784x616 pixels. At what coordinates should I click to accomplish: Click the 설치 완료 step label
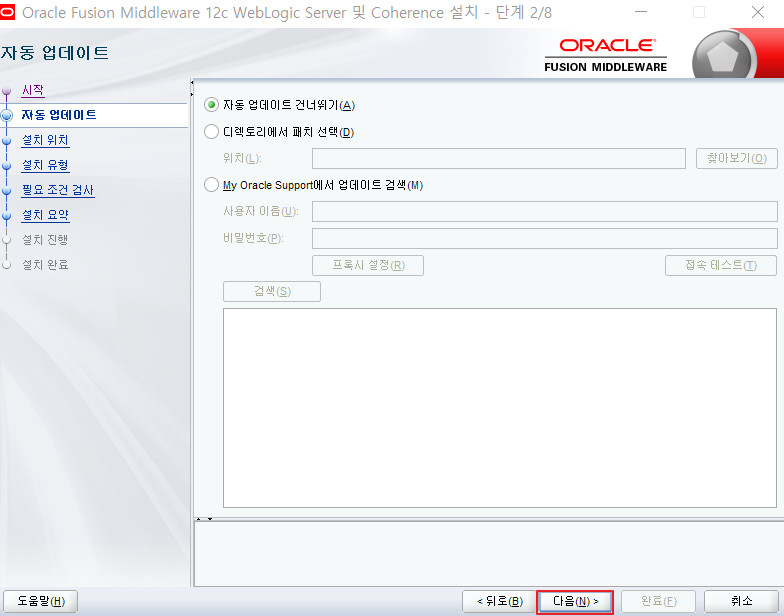pyautogui.click(x=45, y=265)
